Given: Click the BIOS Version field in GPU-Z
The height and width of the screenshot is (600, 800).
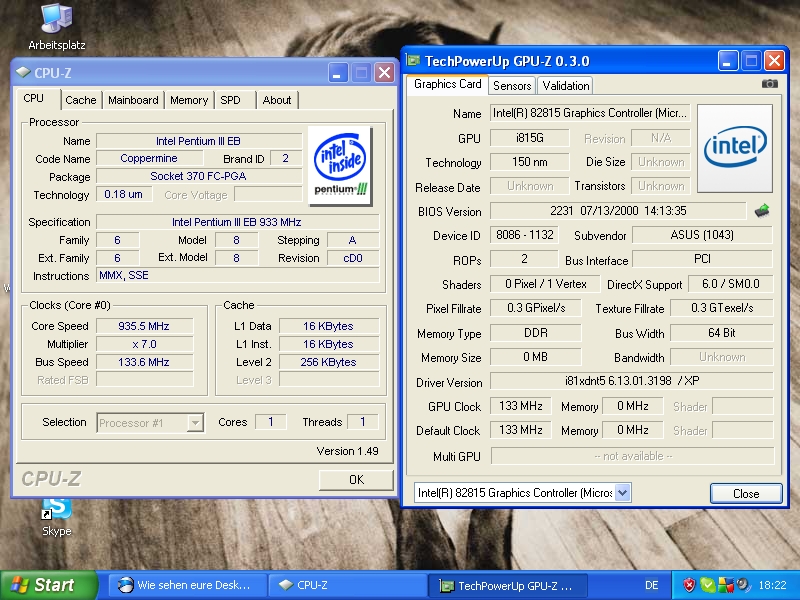Looking at the screenshot, I should (x=618, y=211).
